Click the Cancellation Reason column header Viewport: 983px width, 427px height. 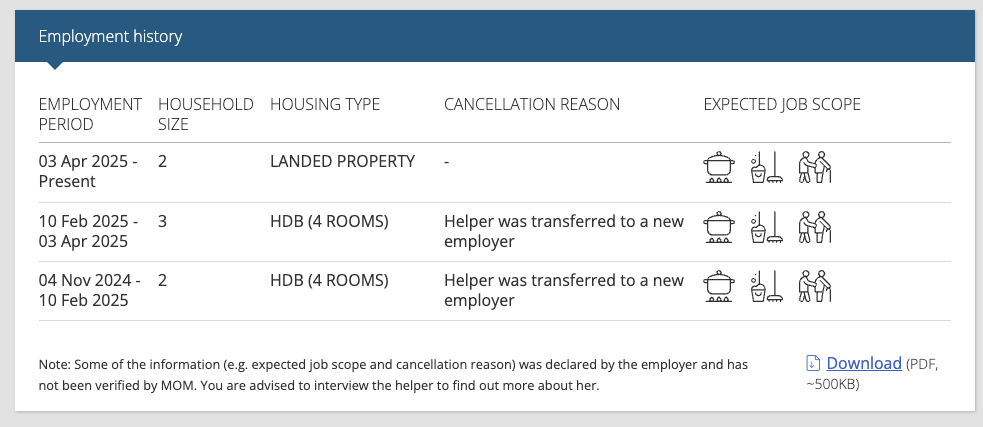pyautogui.click(x=532, y=104)
